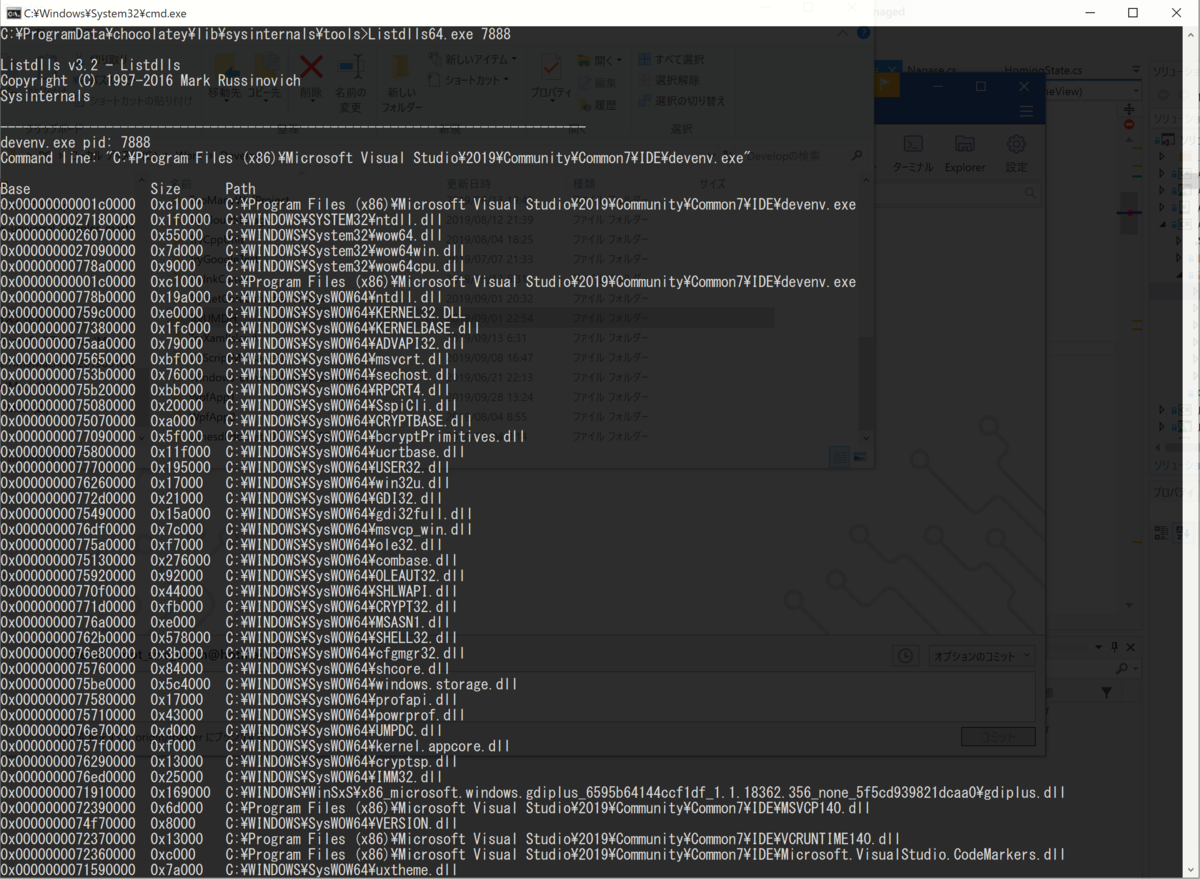Open the オプションのコミット dropdown

pos(981,656)
